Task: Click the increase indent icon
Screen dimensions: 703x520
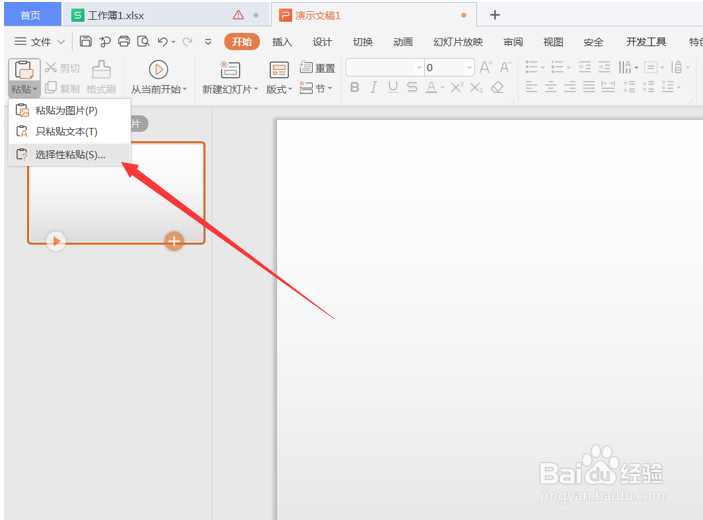Action: (x=604, y=68)
